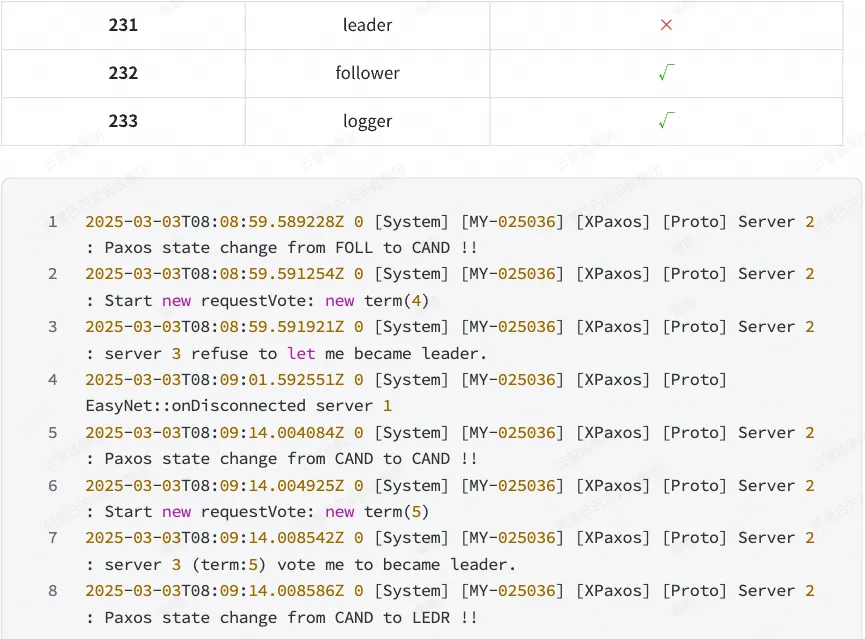This screenshot has height=639, width=865.
Task: Click line number 1 in code block
Action: pos(52,222)
